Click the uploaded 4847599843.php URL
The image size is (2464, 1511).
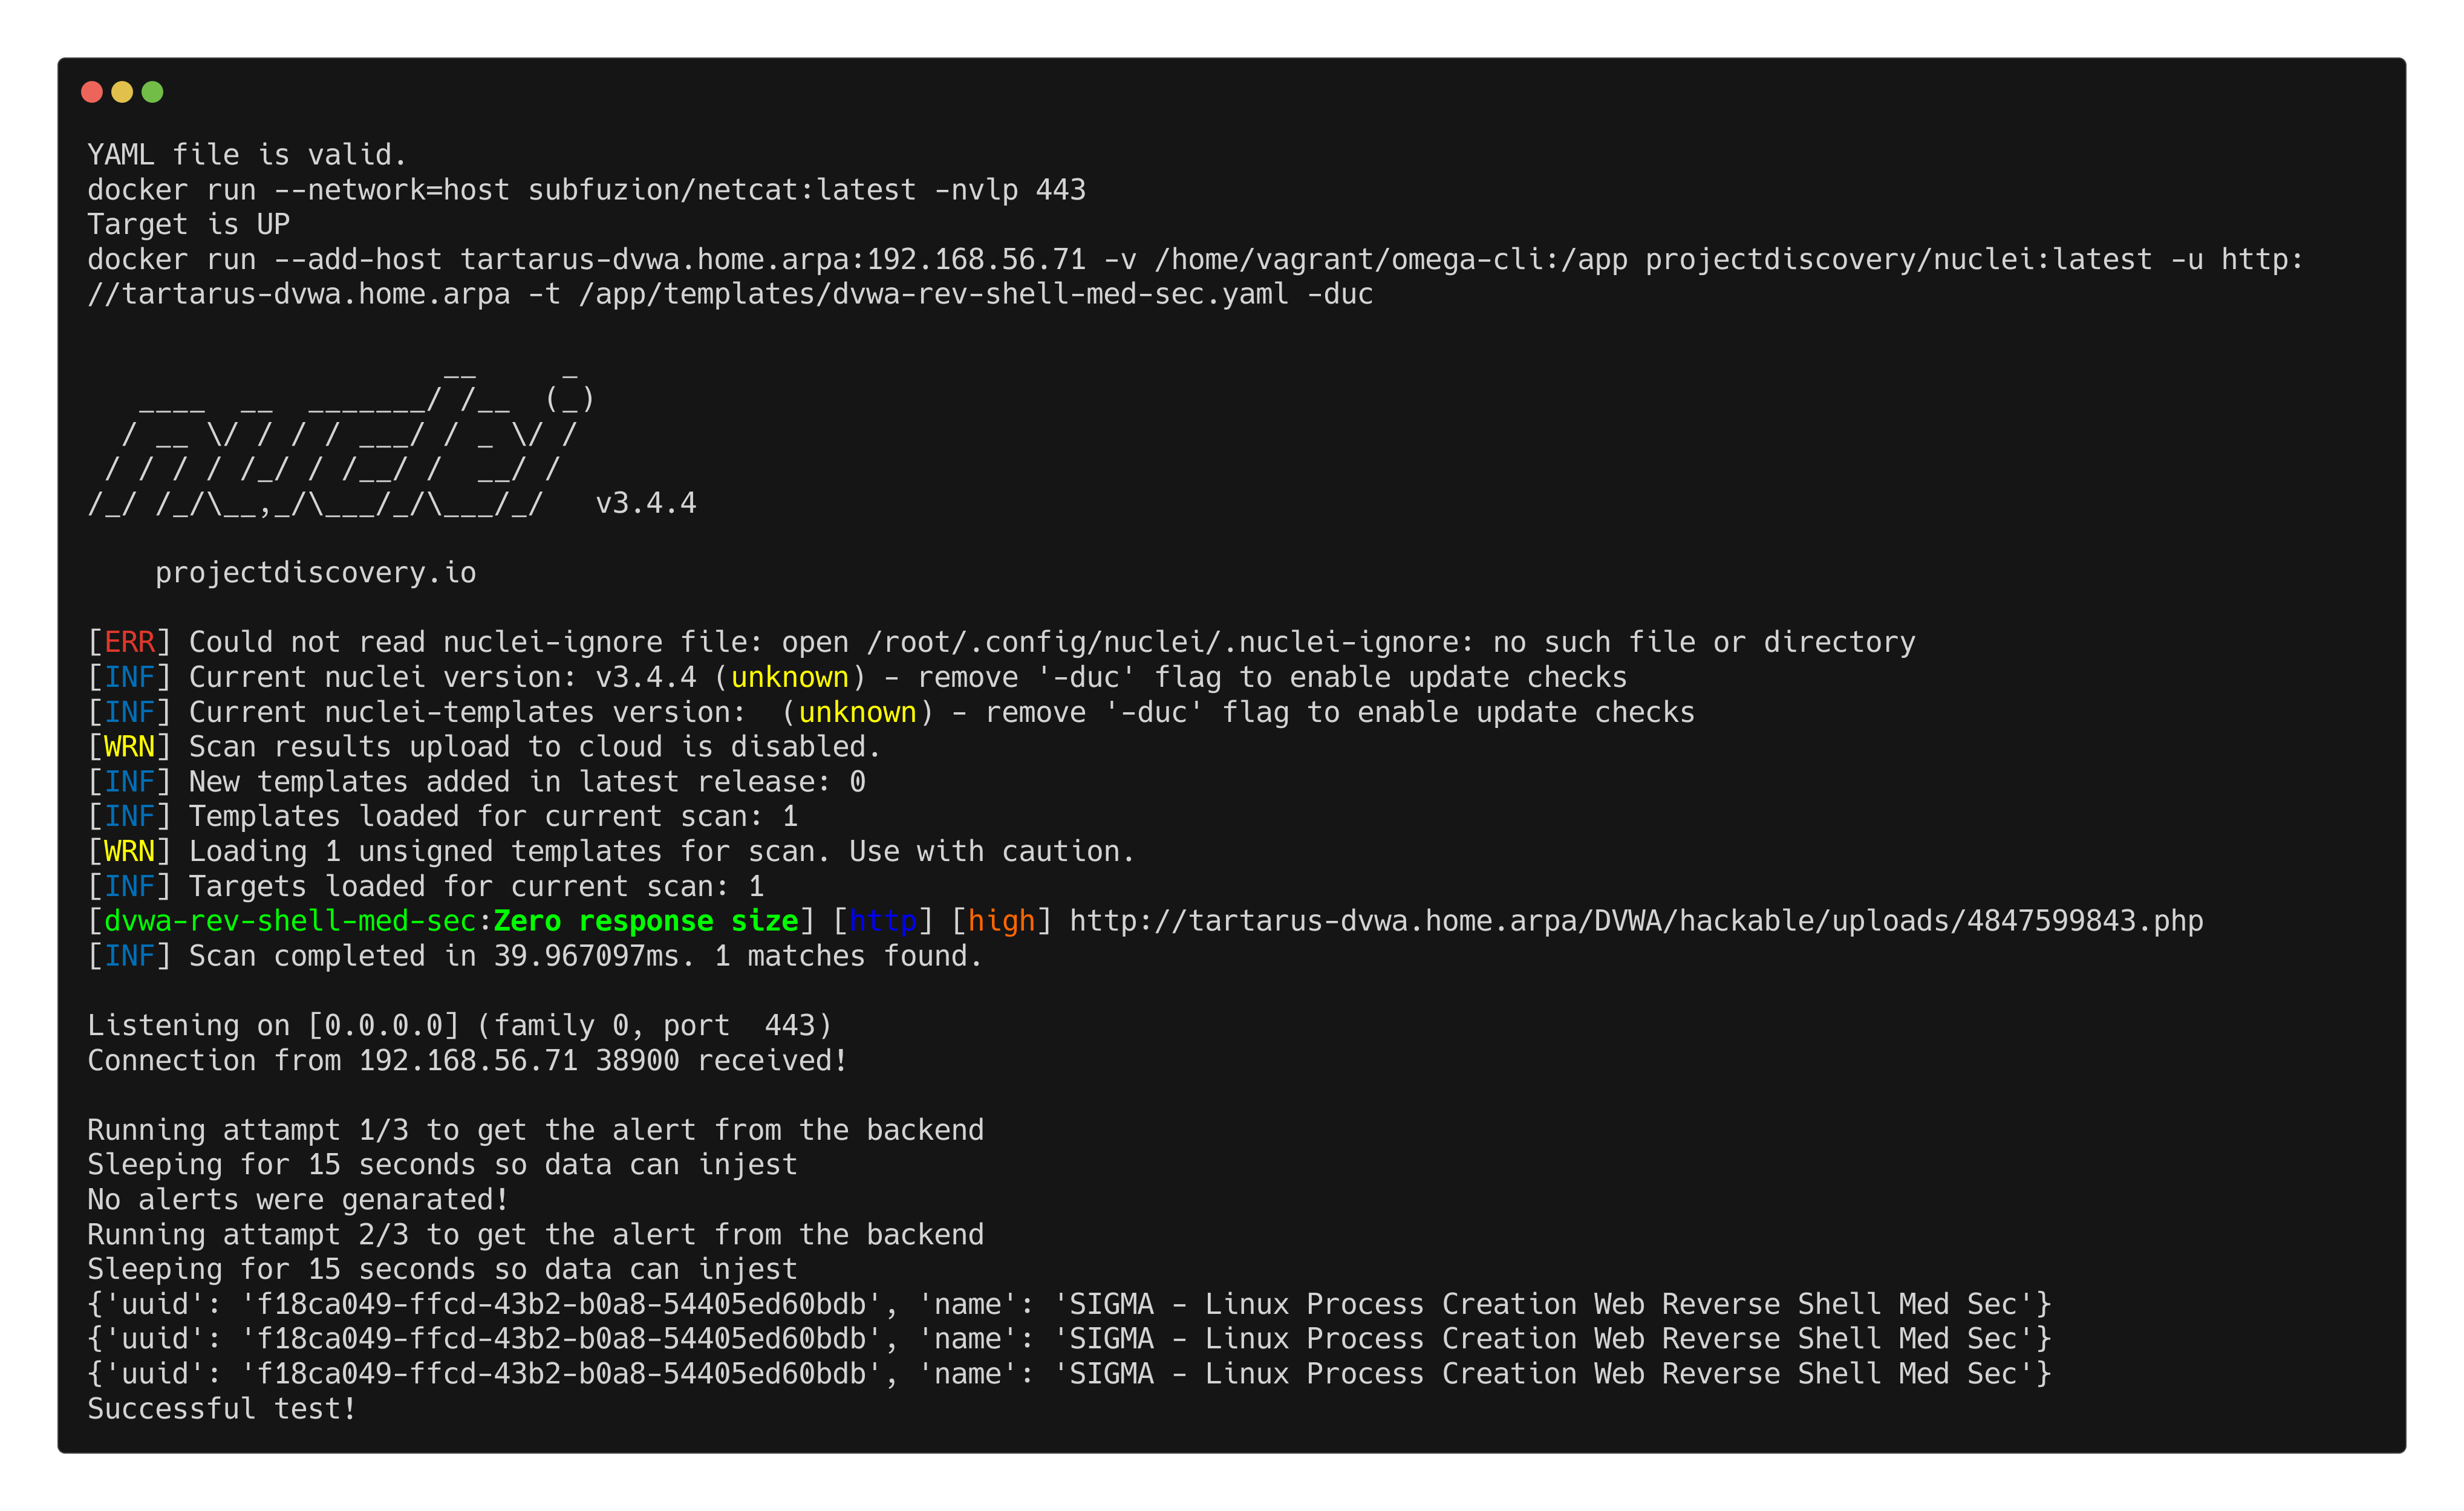(x=1636, y=920)
